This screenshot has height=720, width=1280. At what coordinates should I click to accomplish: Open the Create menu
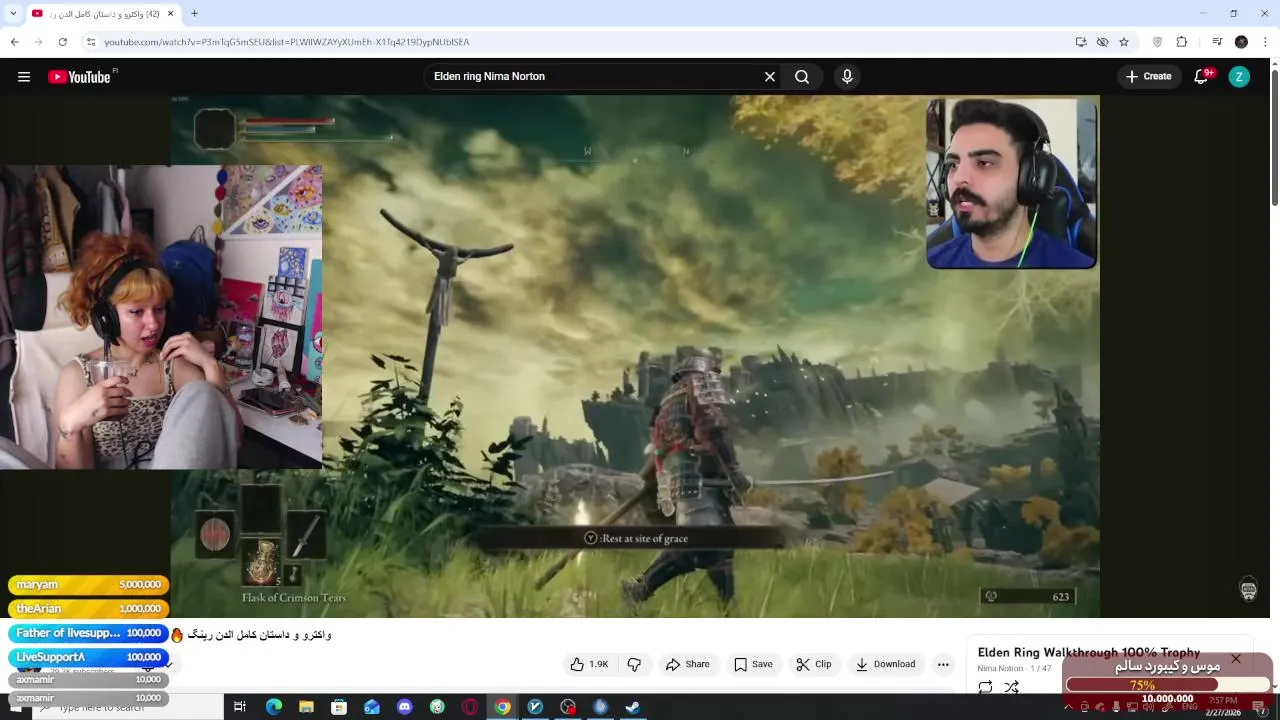click(x=1148, y=77)
